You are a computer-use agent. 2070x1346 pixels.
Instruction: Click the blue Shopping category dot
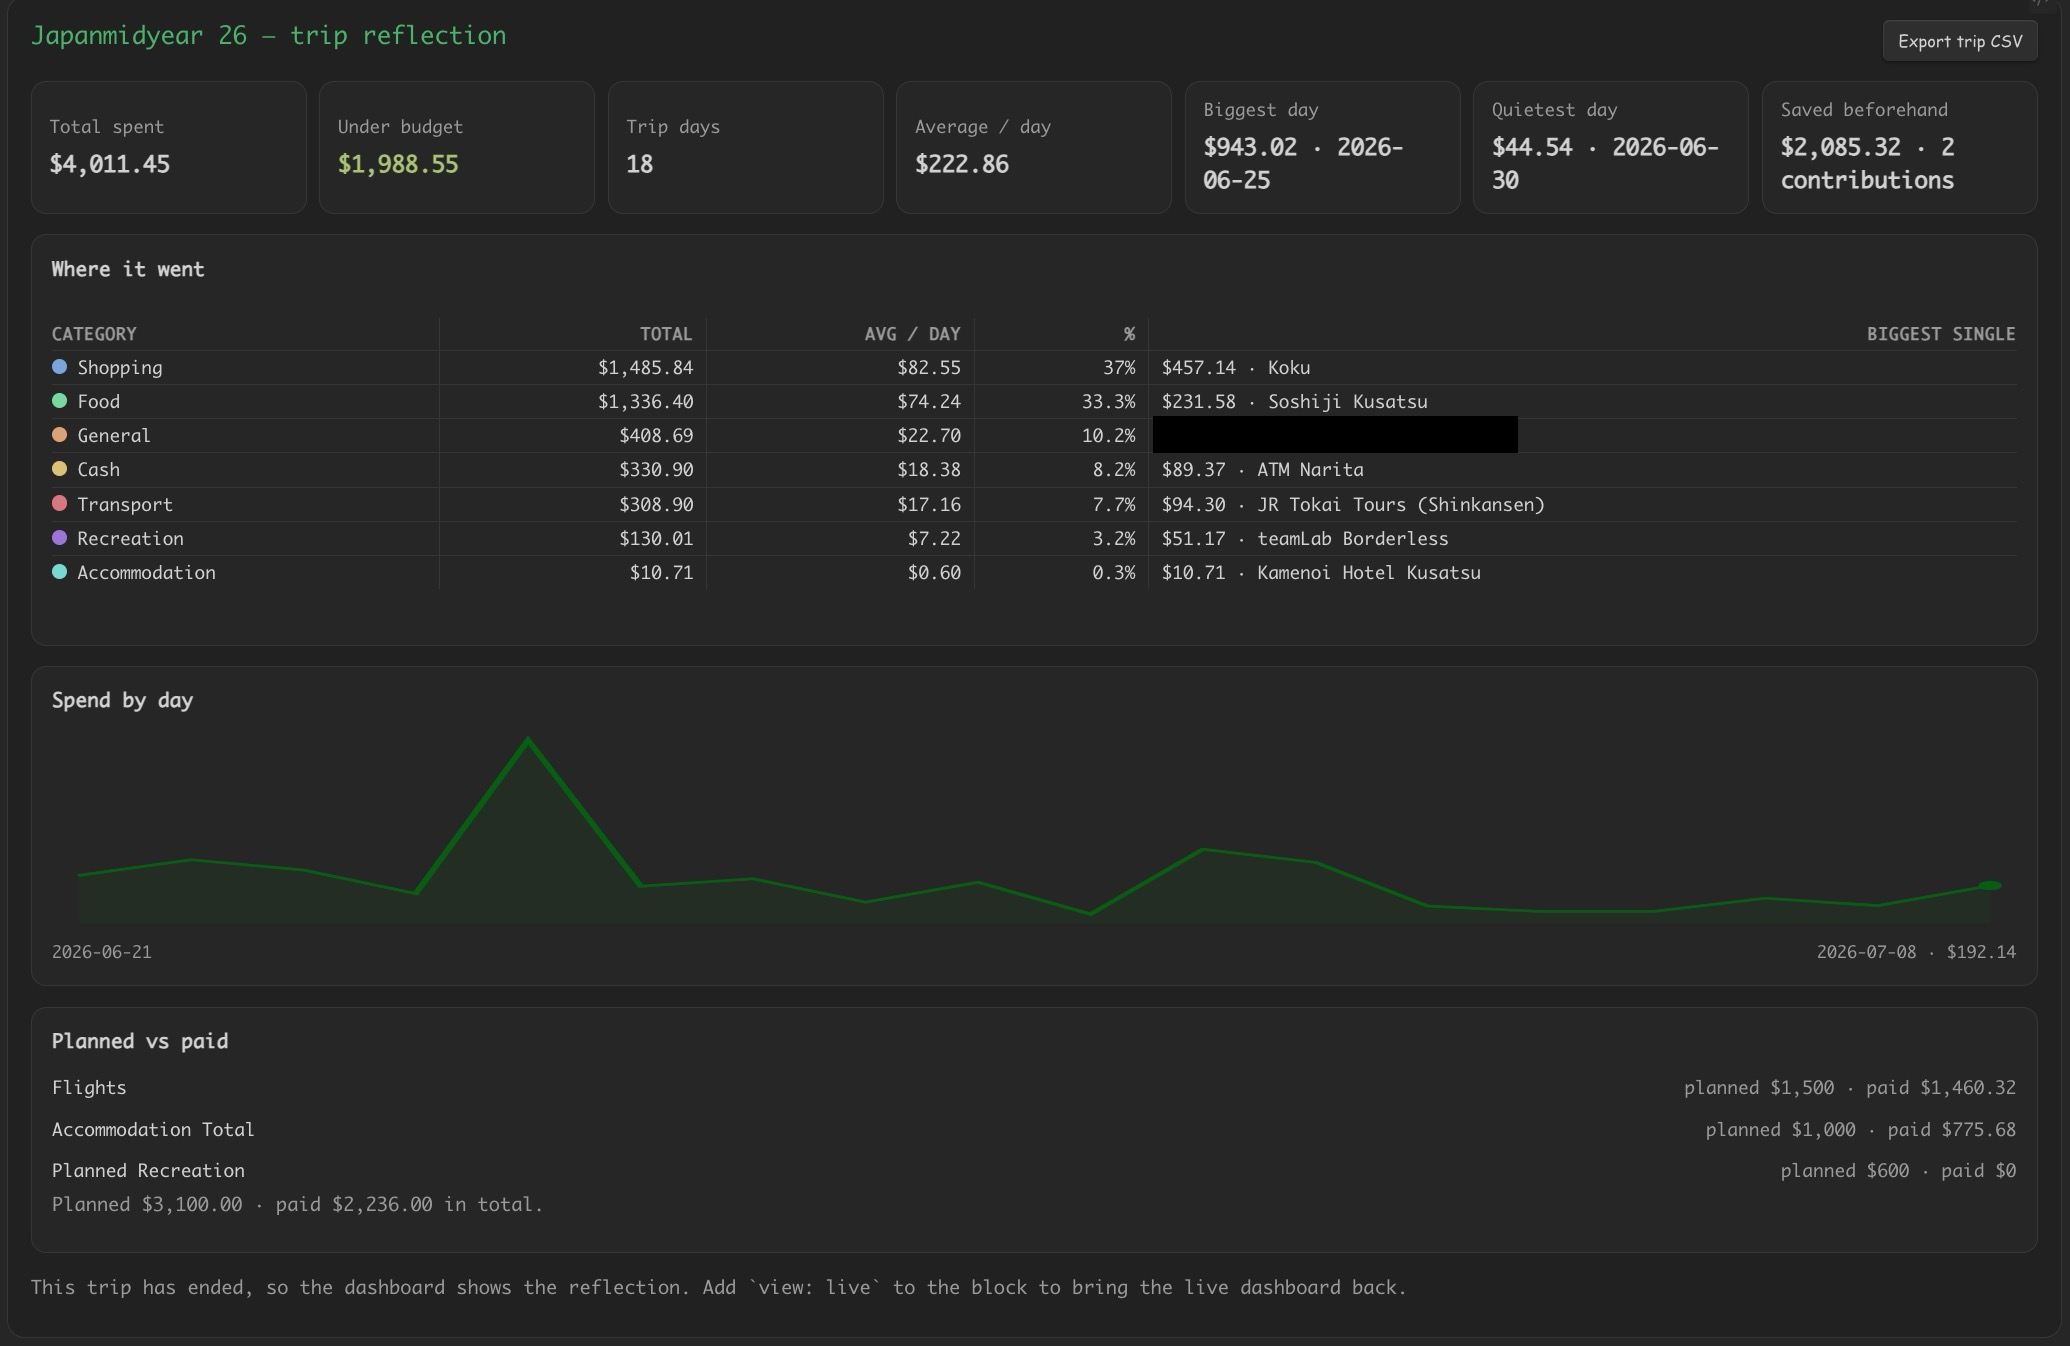[59, 367]
